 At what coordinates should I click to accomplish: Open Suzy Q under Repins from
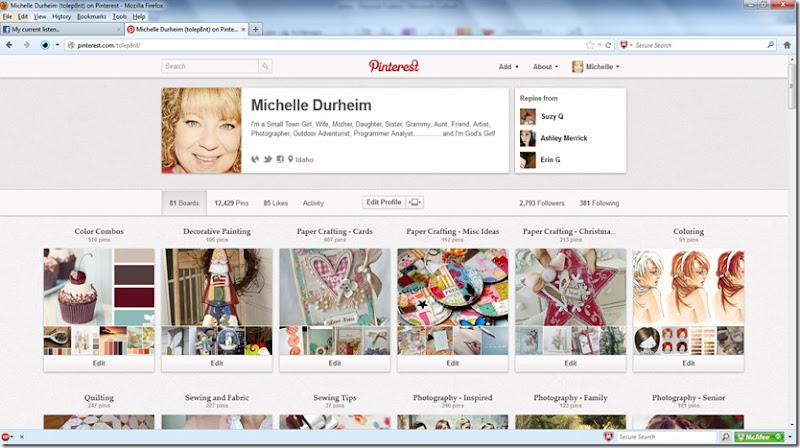pos(552,116)
